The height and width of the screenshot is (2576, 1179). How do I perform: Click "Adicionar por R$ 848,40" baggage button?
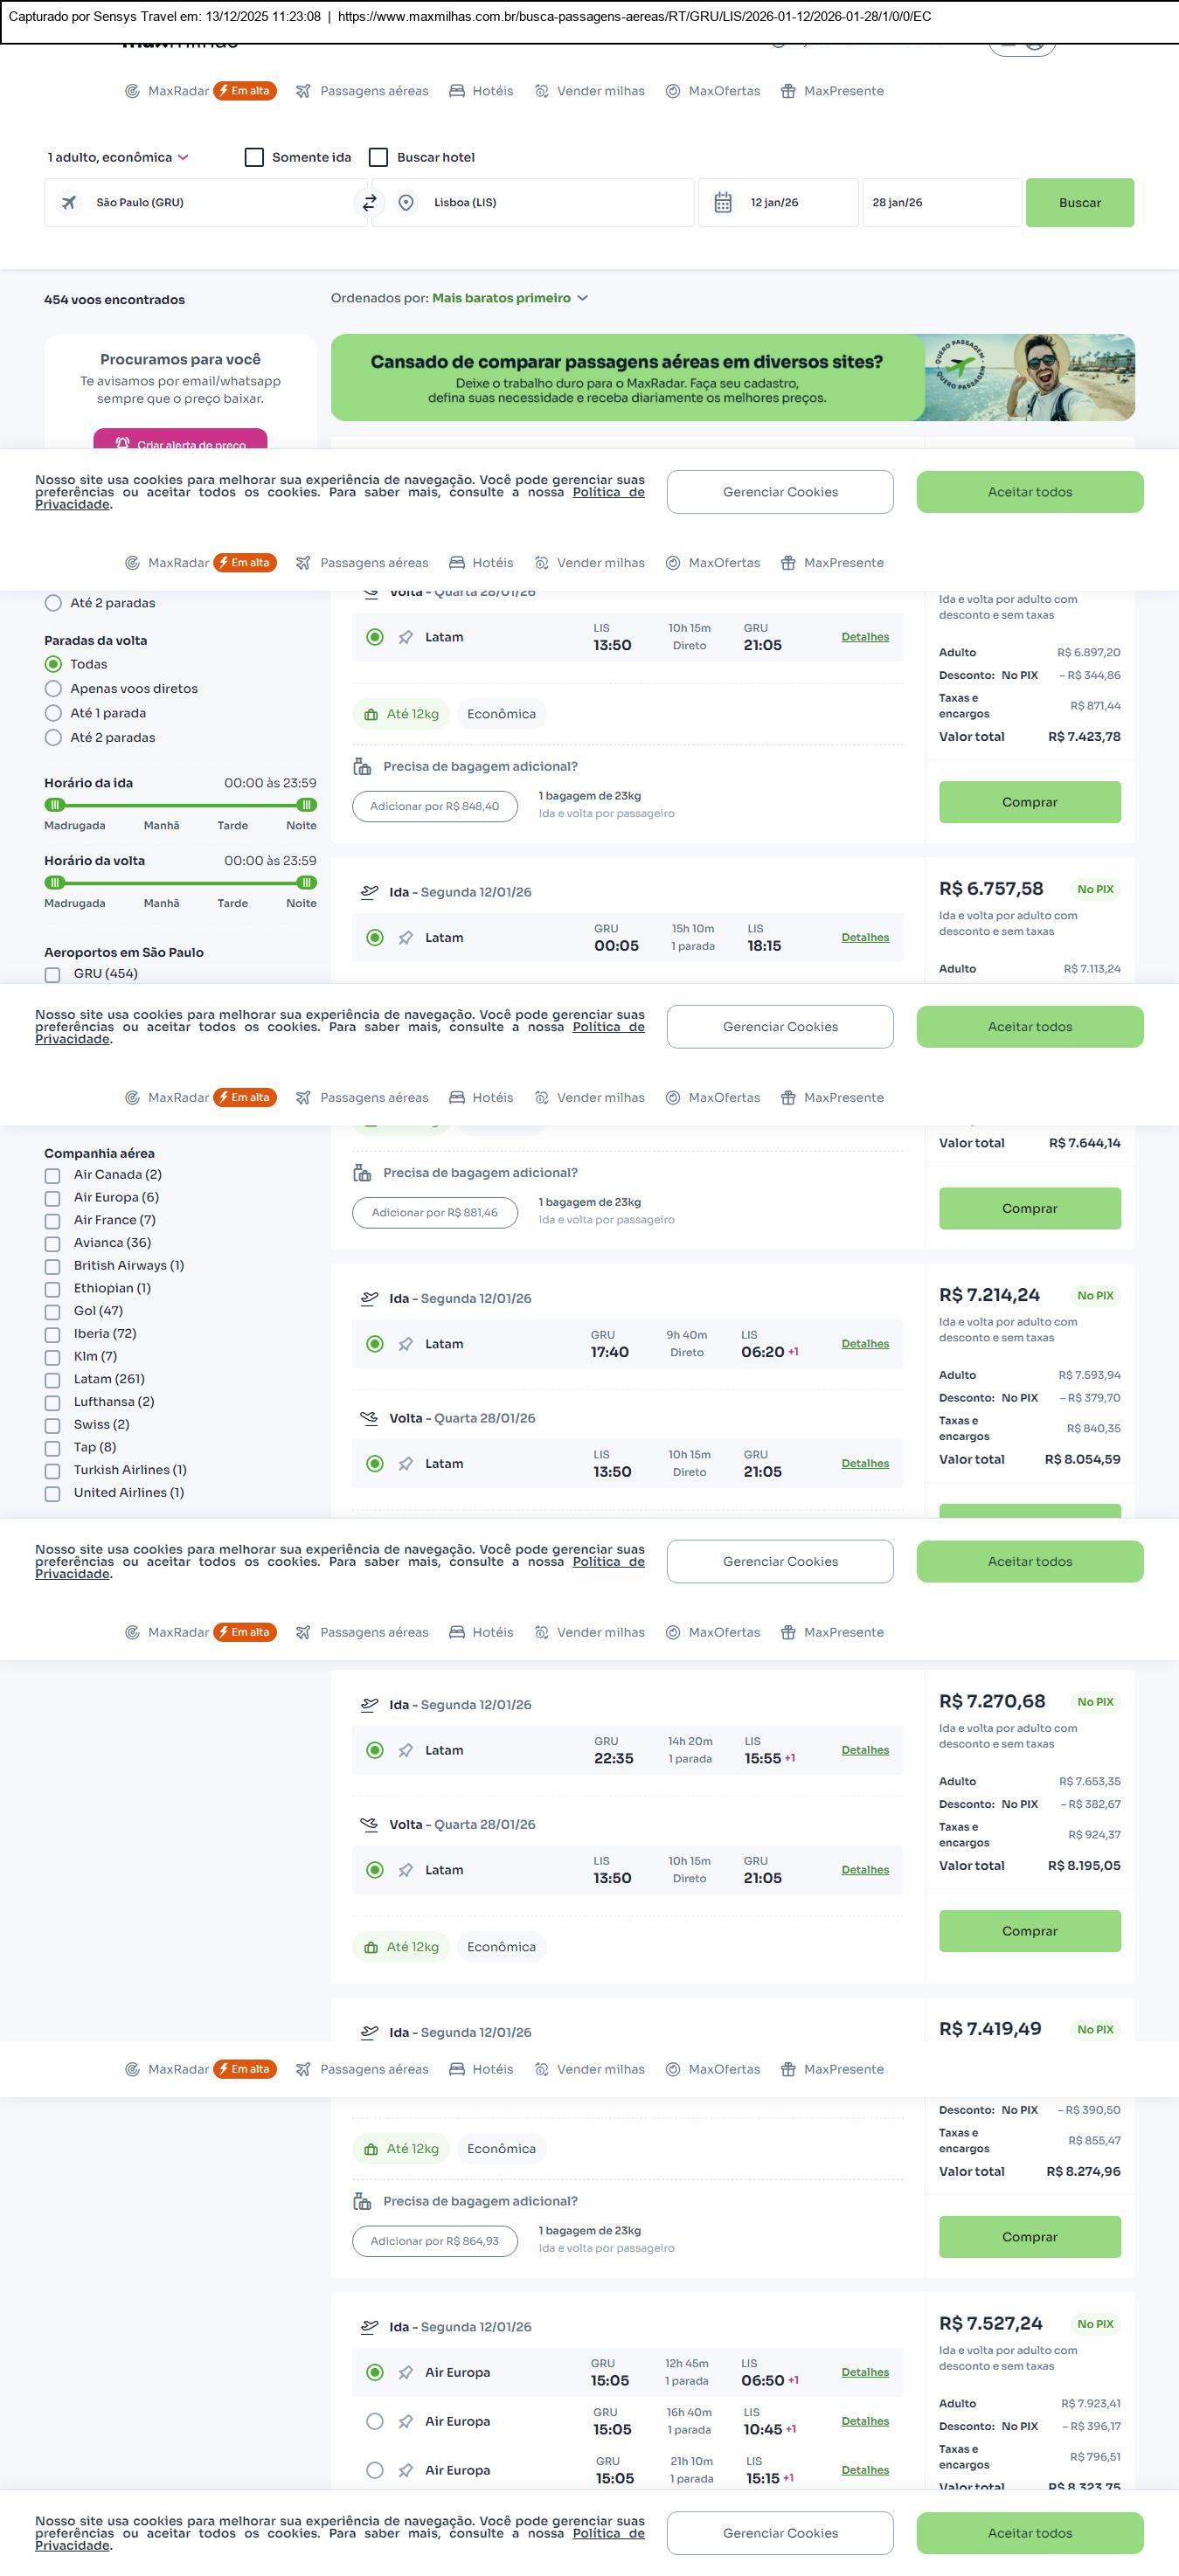(x=434, y=807)
